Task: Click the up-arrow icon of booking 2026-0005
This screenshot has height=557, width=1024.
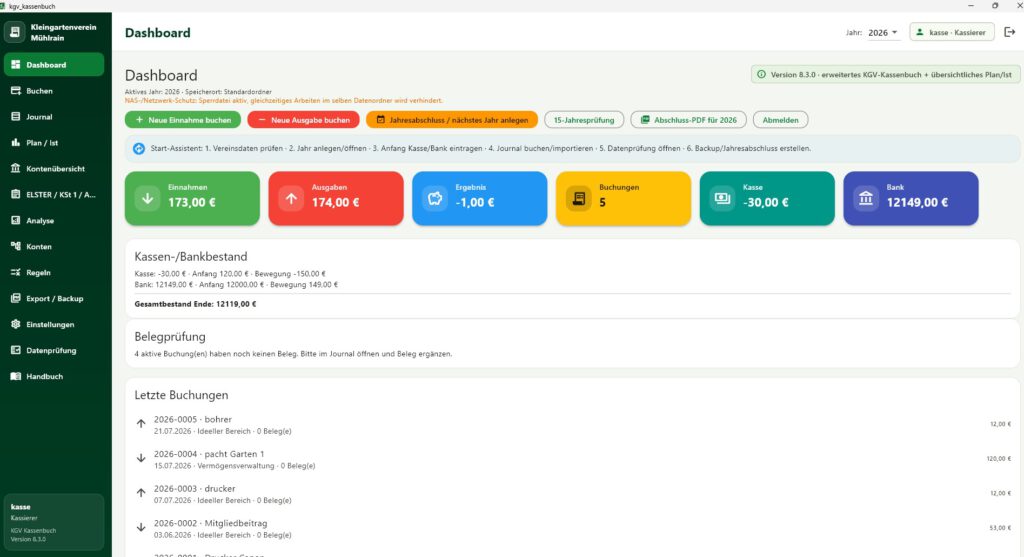Action: (141, 424)
